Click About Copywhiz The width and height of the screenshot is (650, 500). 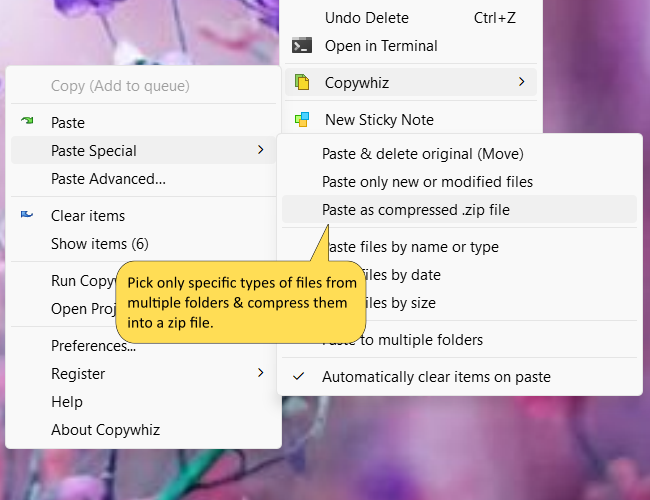[105, 430]
